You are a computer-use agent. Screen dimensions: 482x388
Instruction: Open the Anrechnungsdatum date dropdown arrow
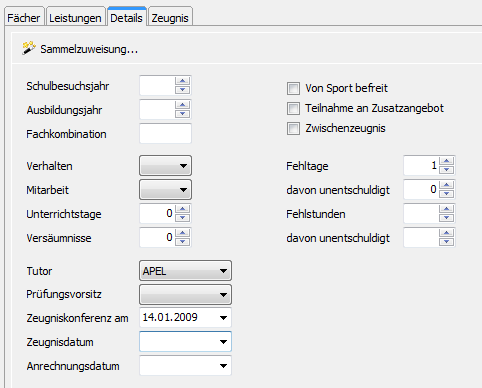coord(223,366)
